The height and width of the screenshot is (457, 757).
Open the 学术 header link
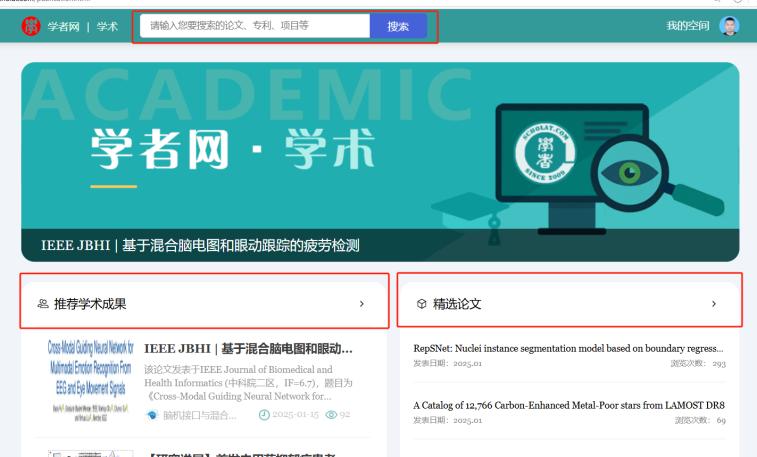pyautogui.click(x=107, y=27)
